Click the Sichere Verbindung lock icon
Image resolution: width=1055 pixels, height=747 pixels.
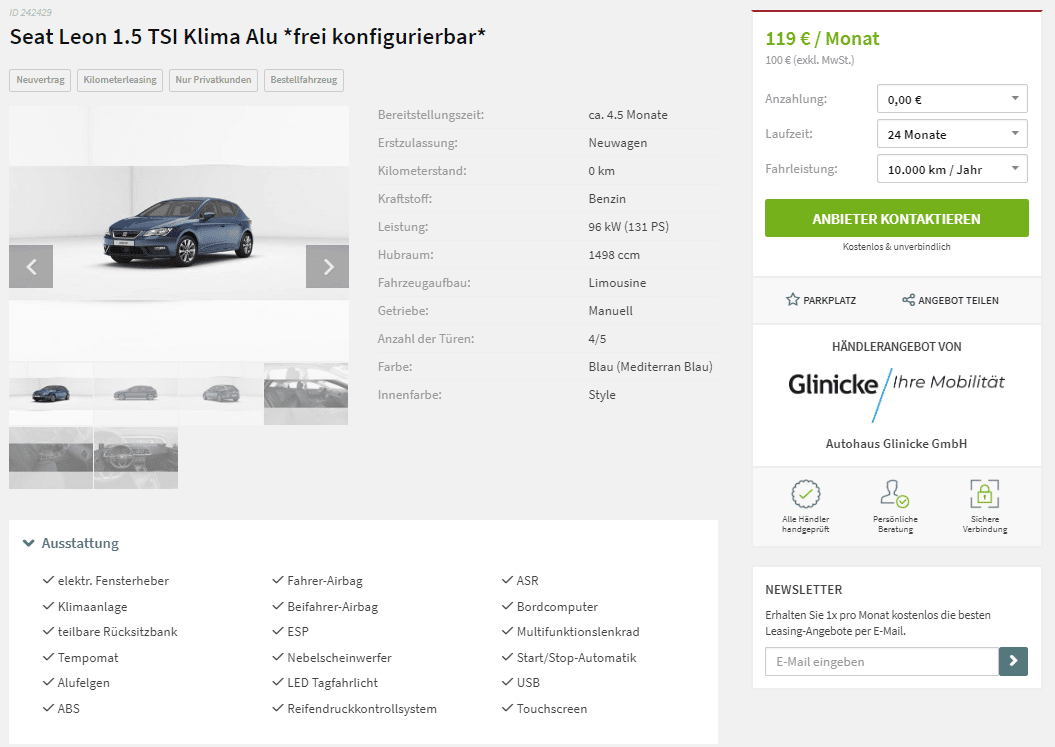coord(984,493)
